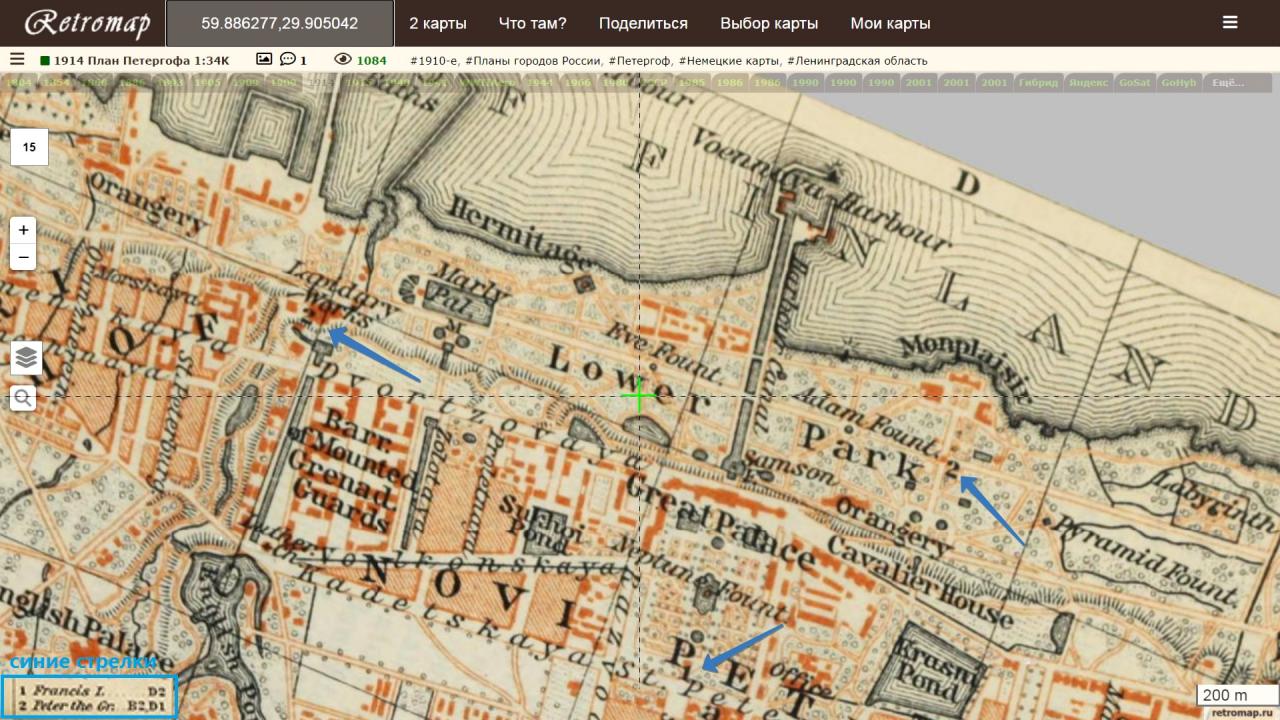
Task: Click the '#Ленинградская область' tag link
Action: pos(857,61)
